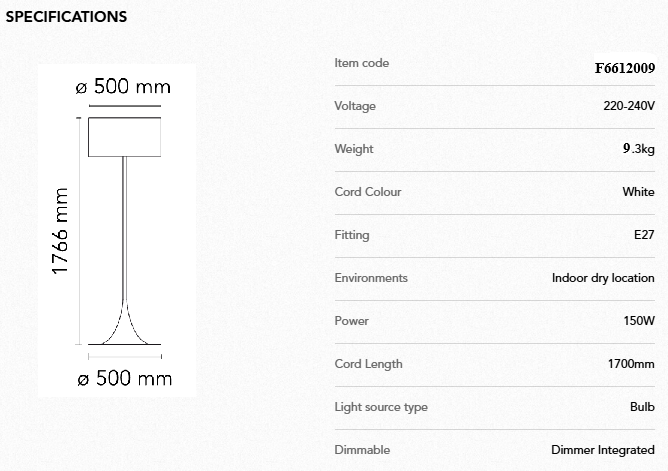Click the Dimmer Integrated value

[x=603, y=450]
